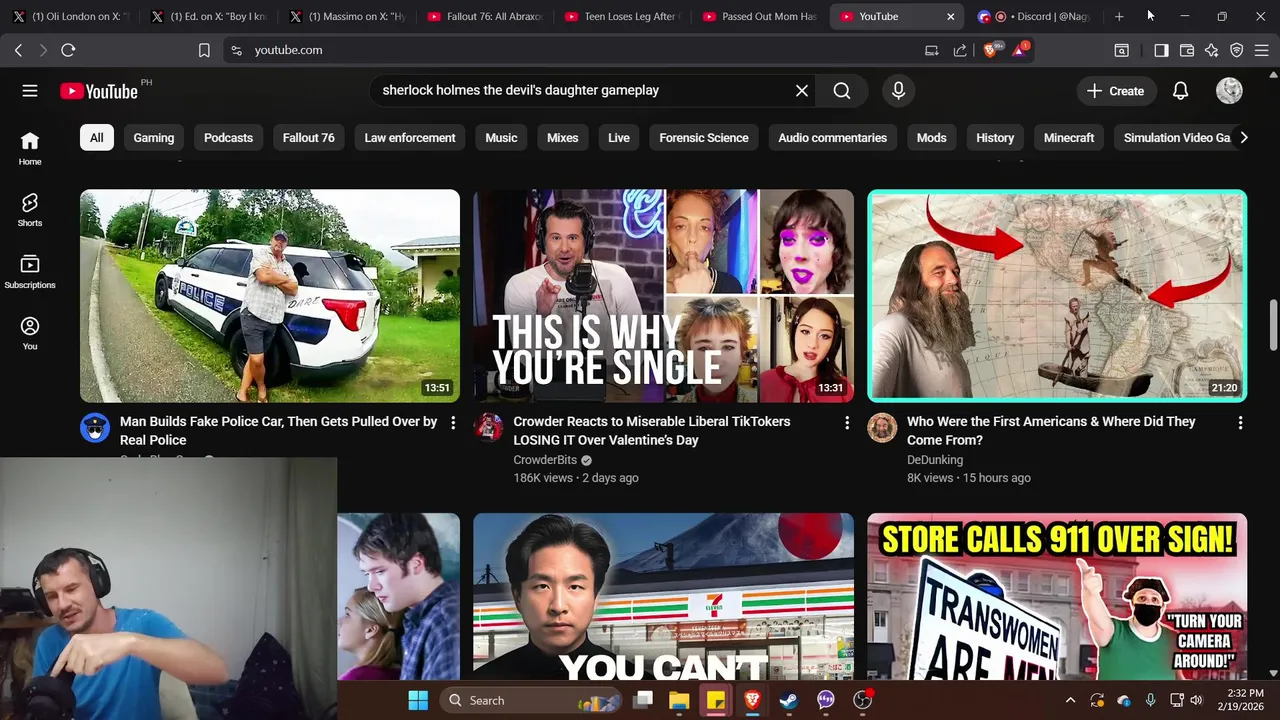Submit search with the magnifier button
This screenshot has width=1280, height=720.
coord(842,91)
